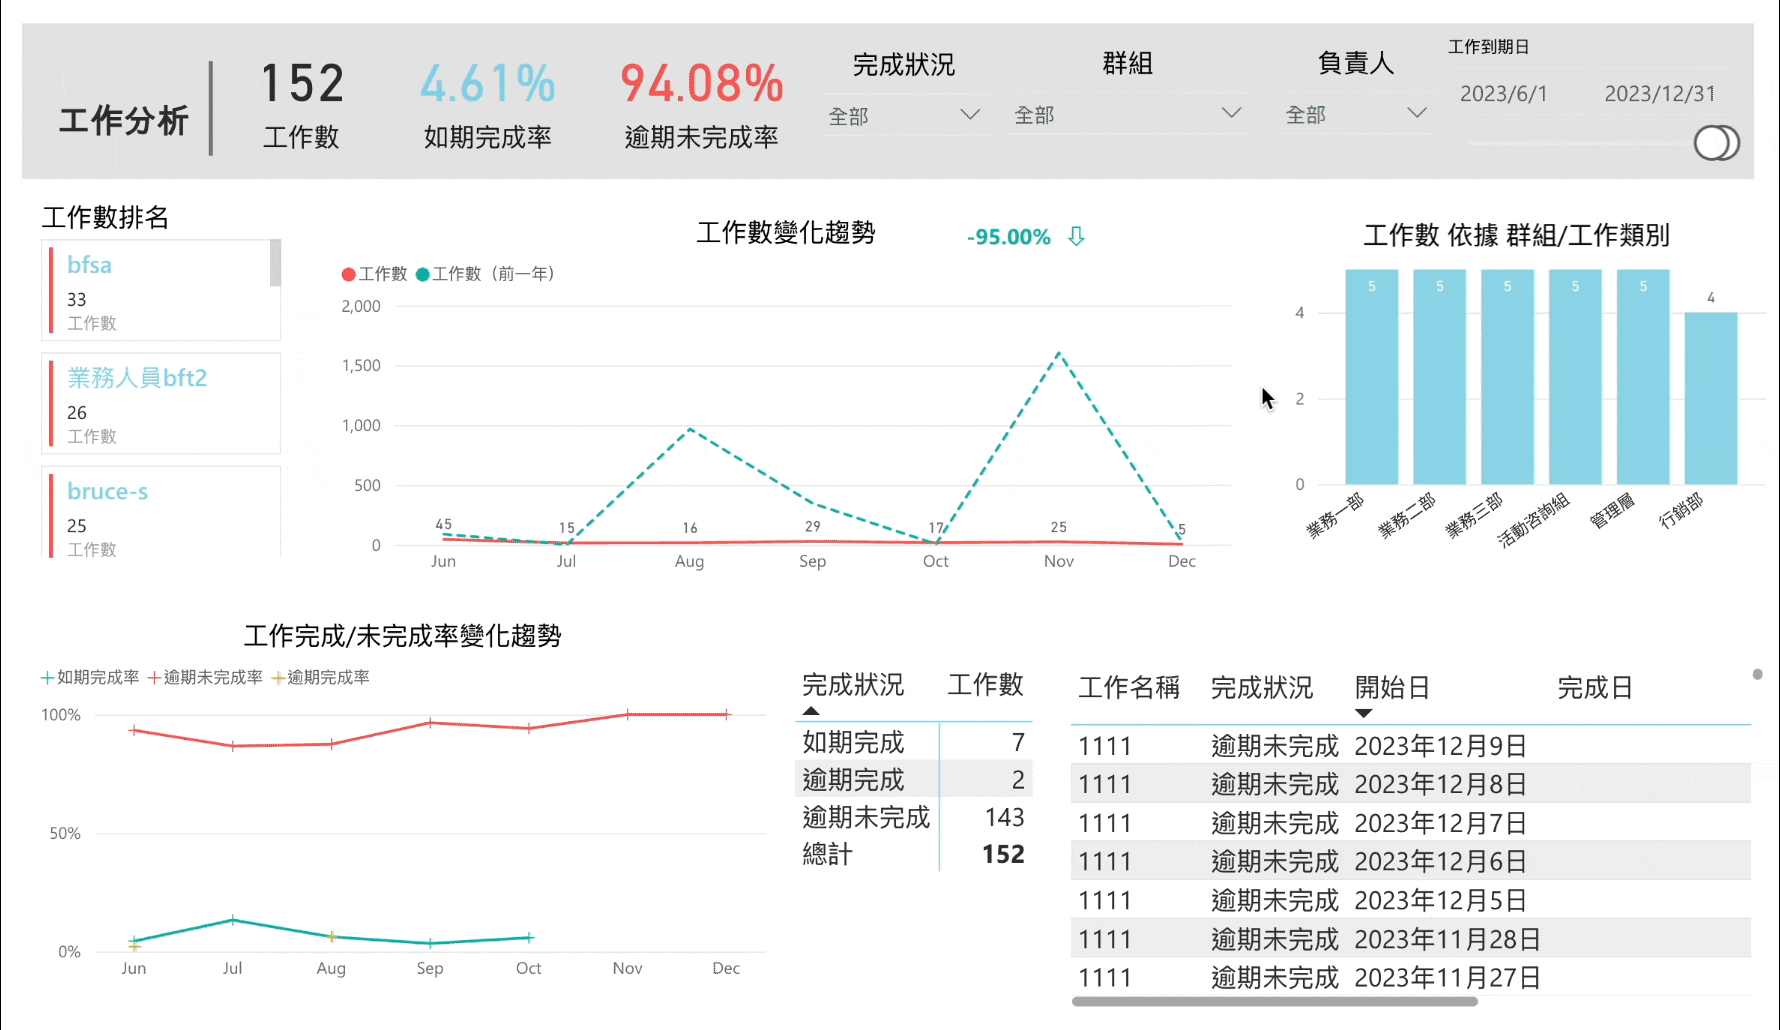Click the detail table horizontal scrollbar
Screen dimensions: 1780x1030
pyautogui.click(x=1275, y=1001)
